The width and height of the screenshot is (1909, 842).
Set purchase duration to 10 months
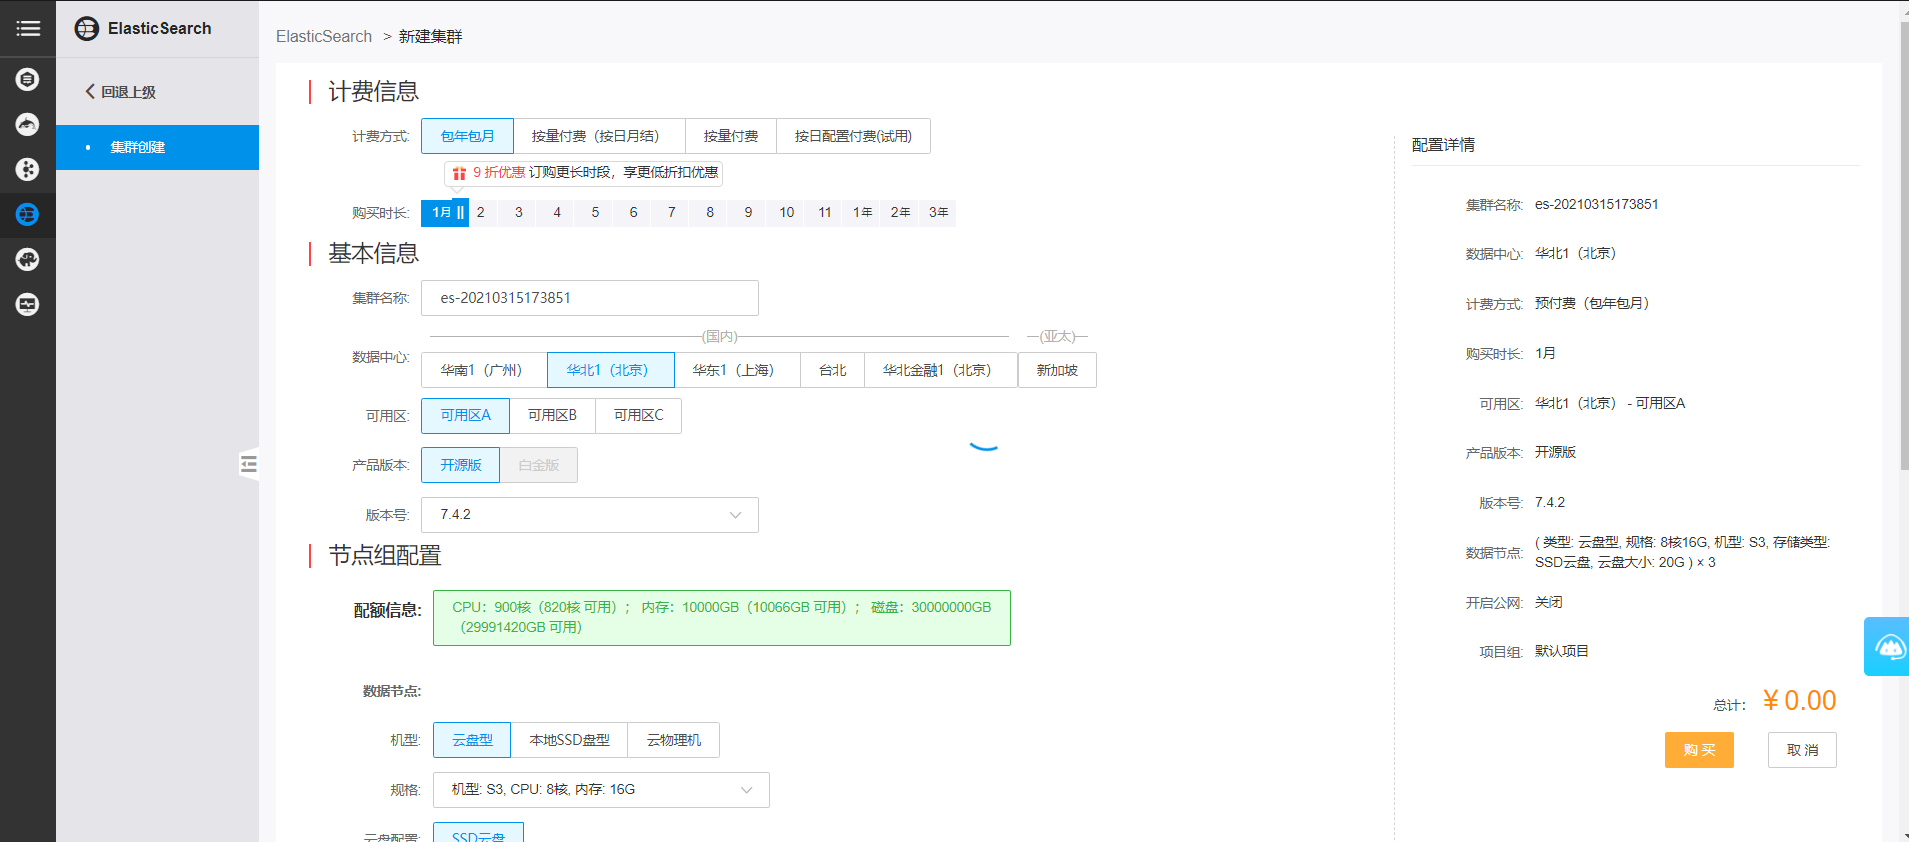(786, 212)
